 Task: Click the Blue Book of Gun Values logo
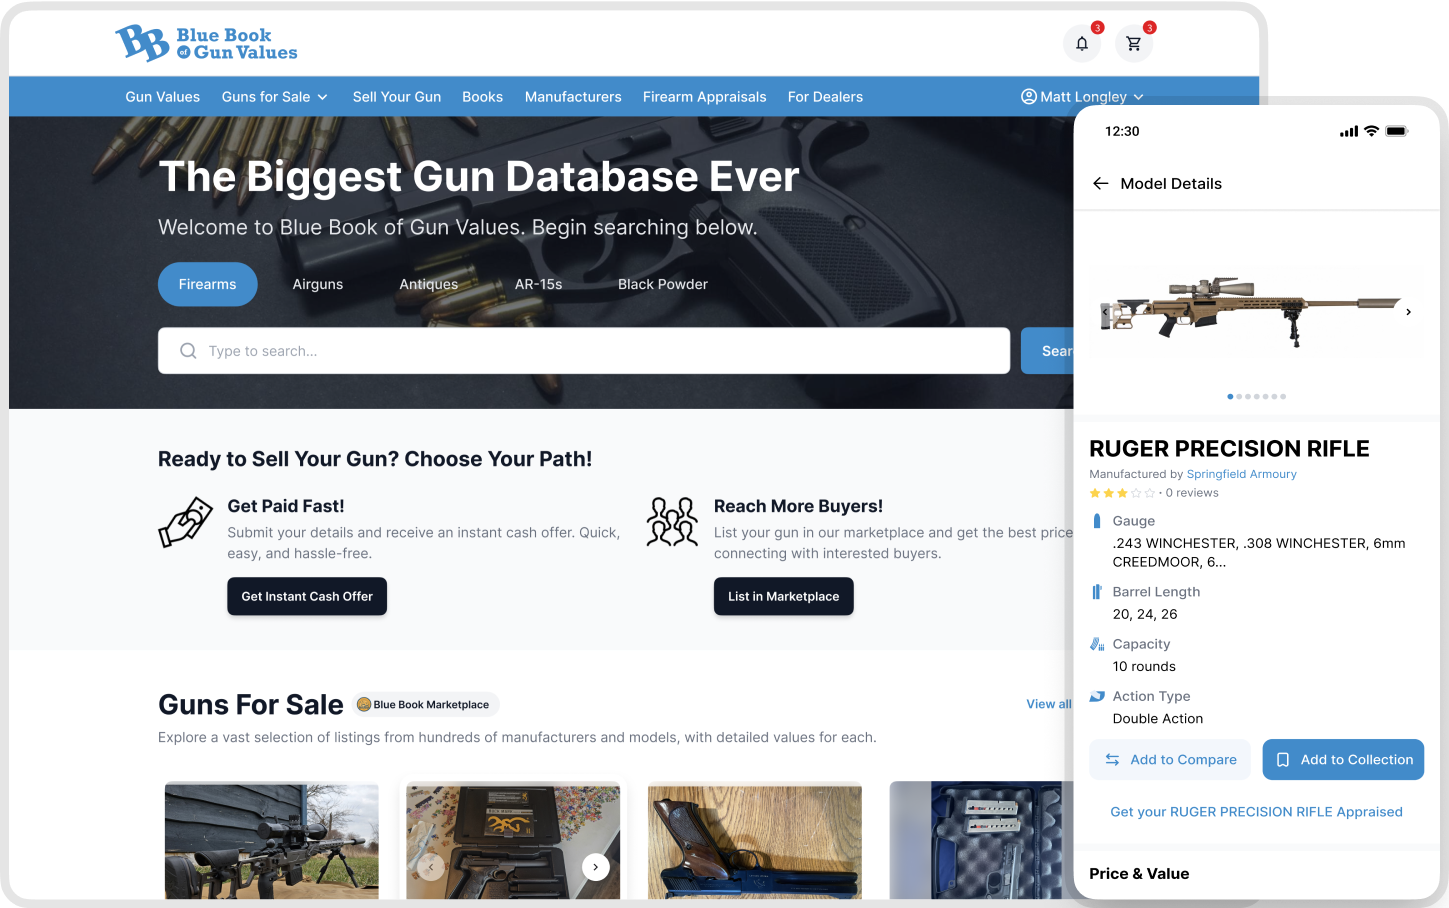click(x=206, y=44)
